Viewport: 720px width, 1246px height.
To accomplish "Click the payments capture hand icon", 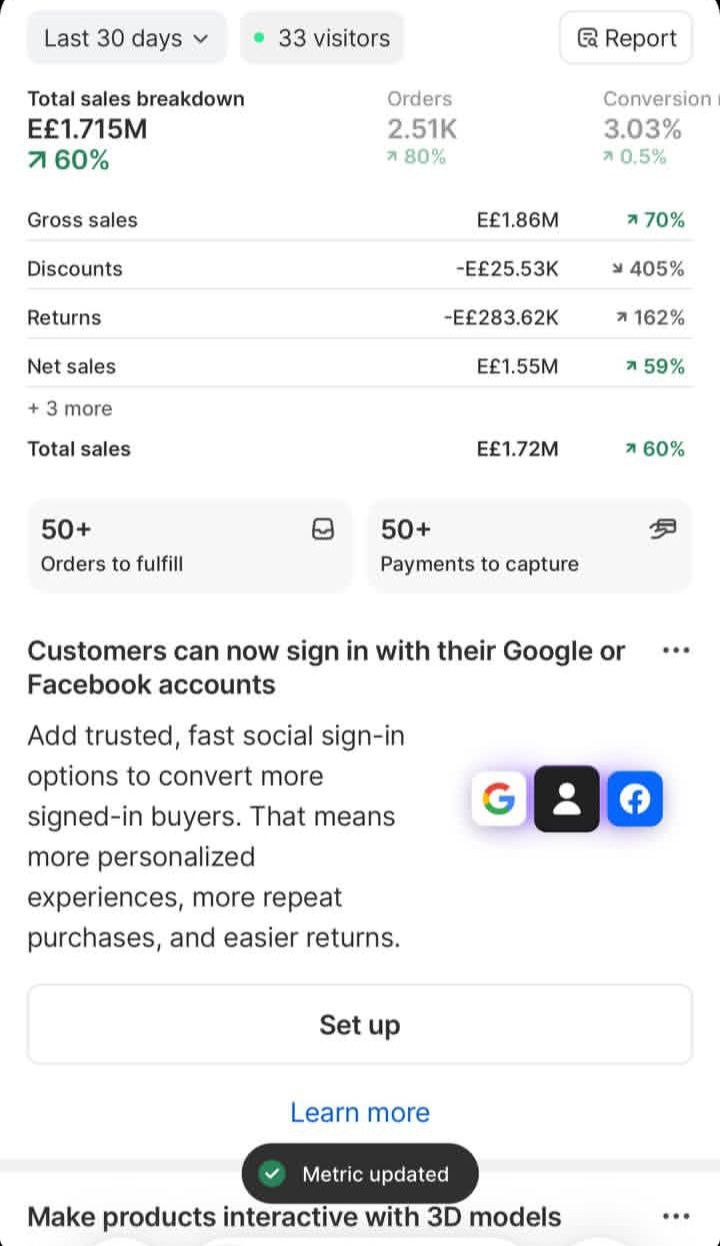I will point(662,530).
